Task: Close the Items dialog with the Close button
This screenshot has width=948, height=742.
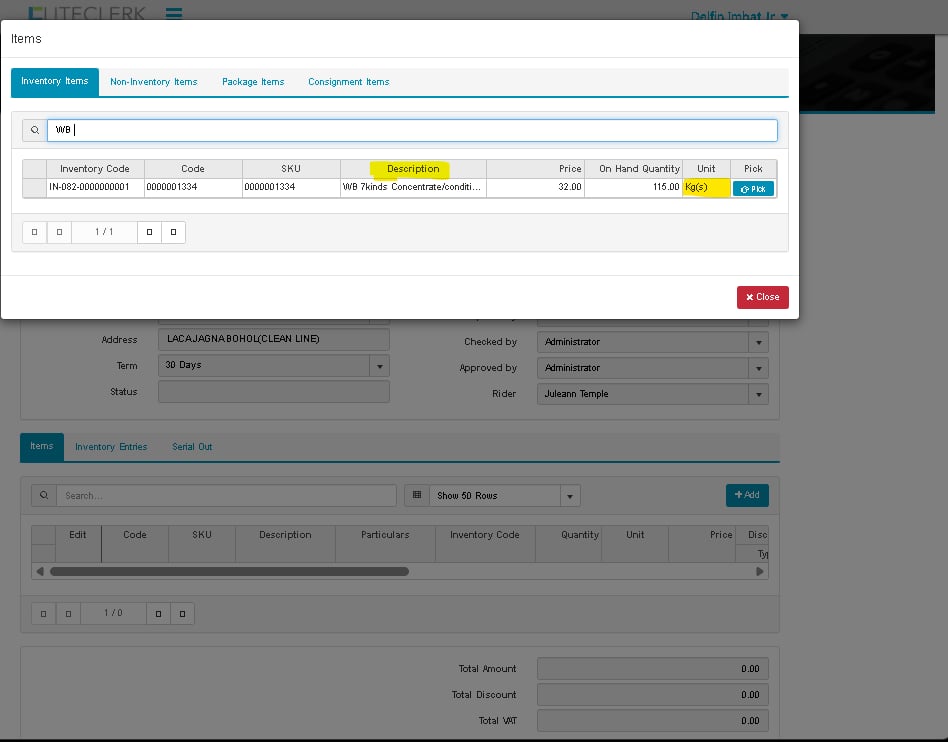Action: (762, 297)
